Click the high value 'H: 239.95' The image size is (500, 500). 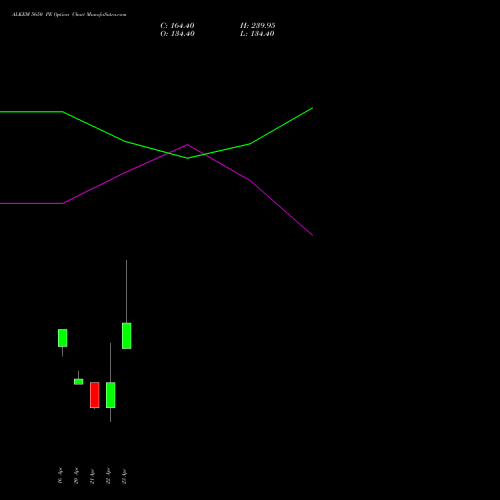pos(258,26)
